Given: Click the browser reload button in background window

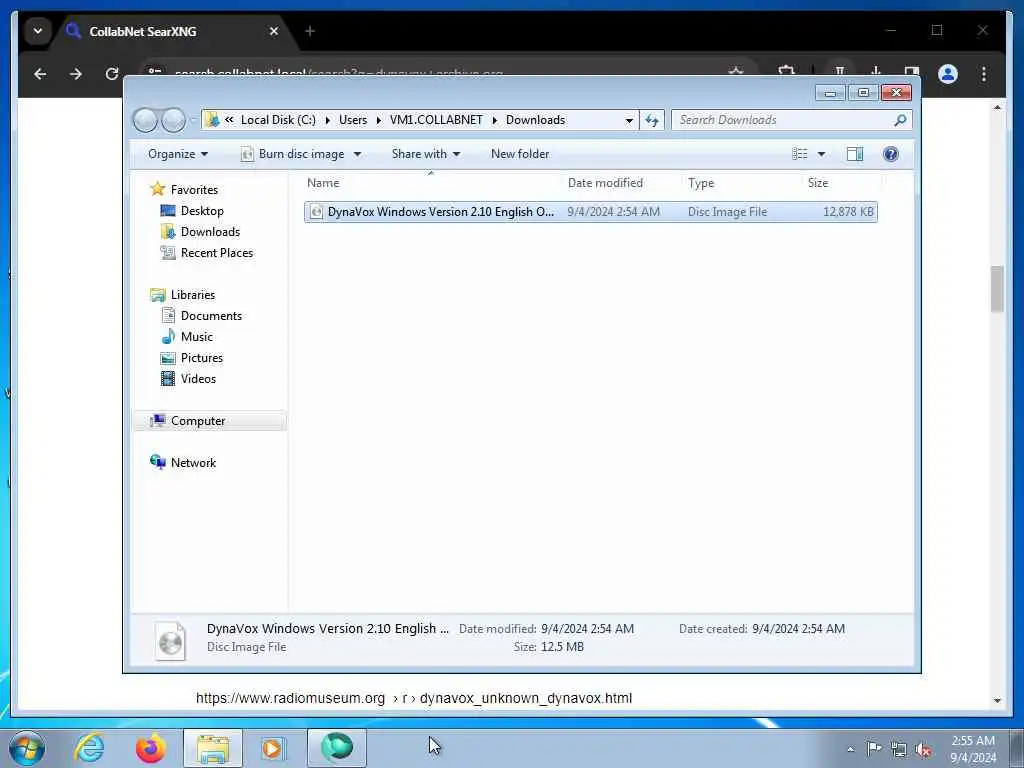Looking at the screenshot, I should [x=112, y=74].
